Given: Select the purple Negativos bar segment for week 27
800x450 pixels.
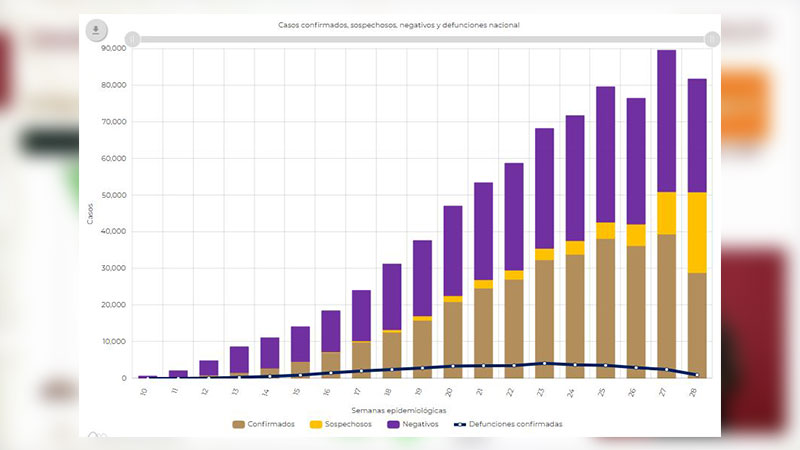Looking at the screenshot, I should tap(666, 121).
